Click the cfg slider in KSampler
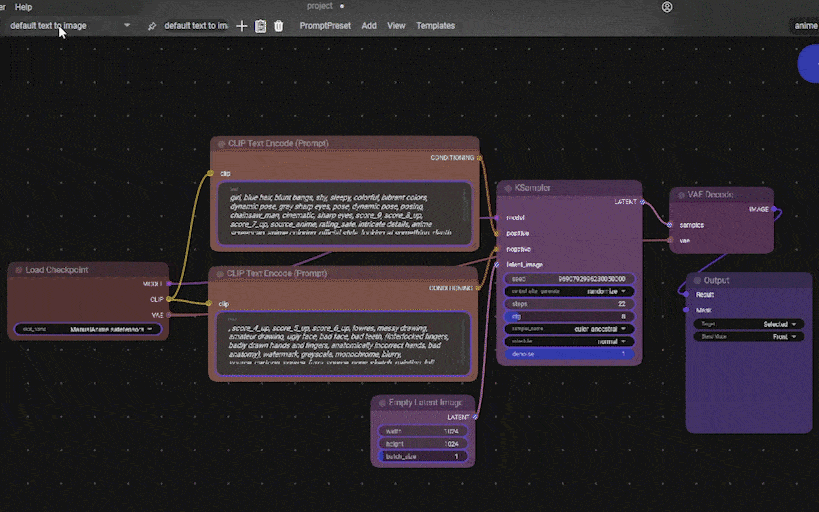Screen dimensions: 819x512 tap(569, 317)
